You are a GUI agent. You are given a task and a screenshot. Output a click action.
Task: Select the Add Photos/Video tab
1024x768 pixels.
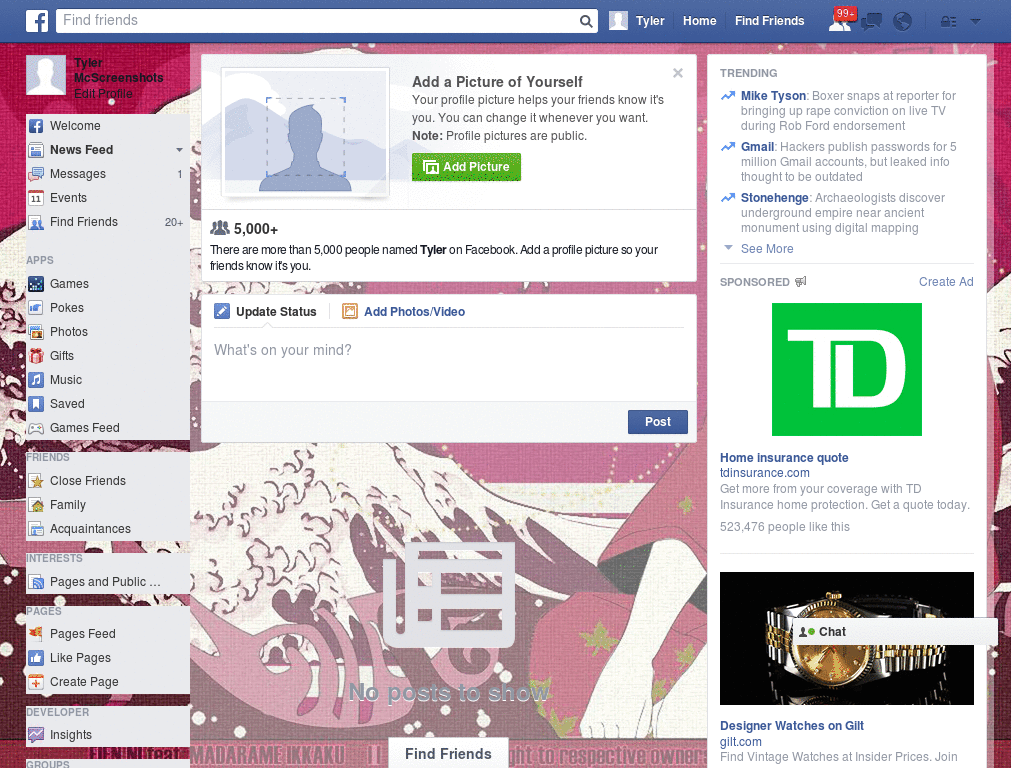coord(404,312)
